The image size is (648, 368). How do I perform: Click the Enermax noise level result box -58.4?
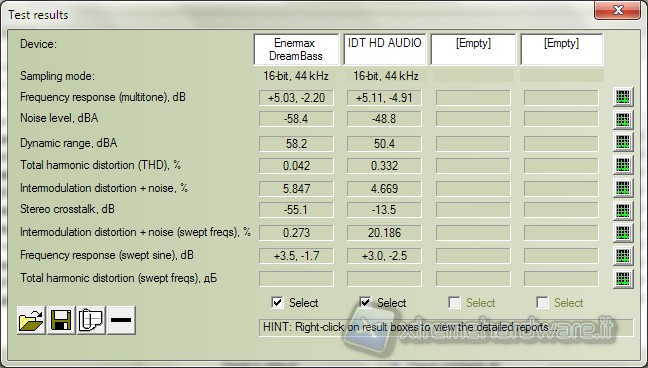pos(296,119)
